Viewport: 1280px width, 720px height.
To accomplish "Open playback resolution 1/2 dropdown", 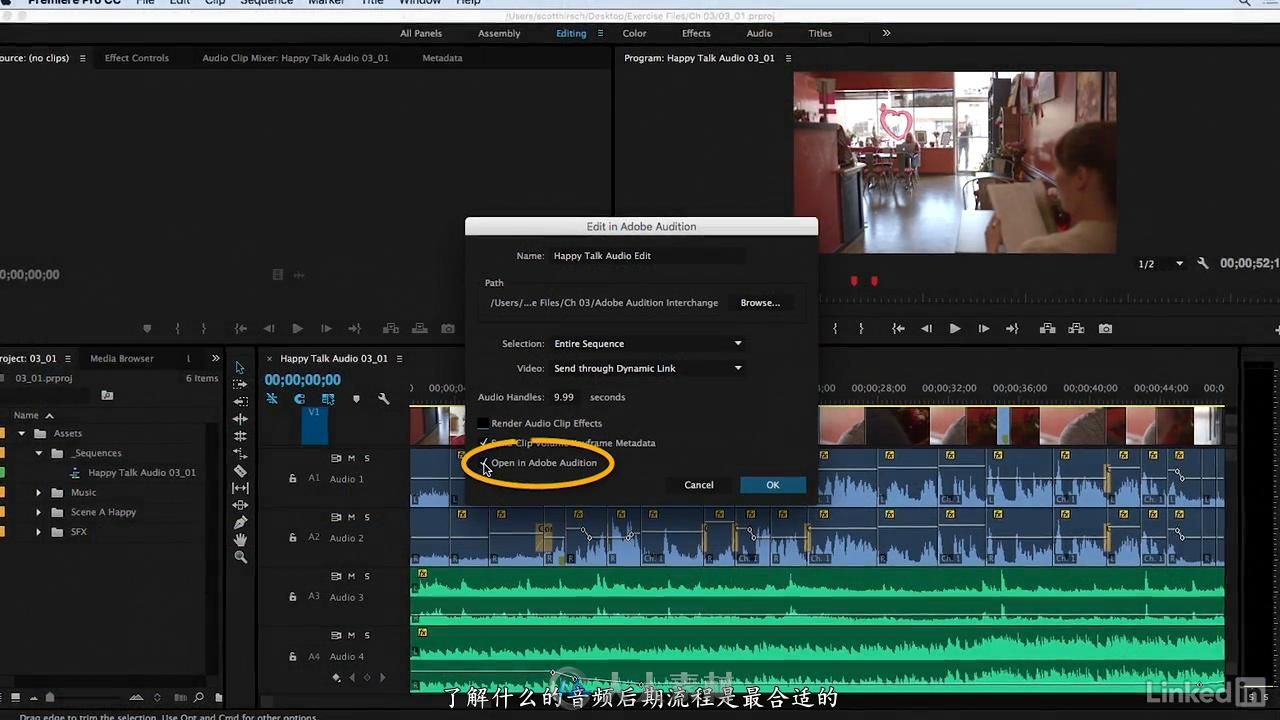I will 1161,264.
